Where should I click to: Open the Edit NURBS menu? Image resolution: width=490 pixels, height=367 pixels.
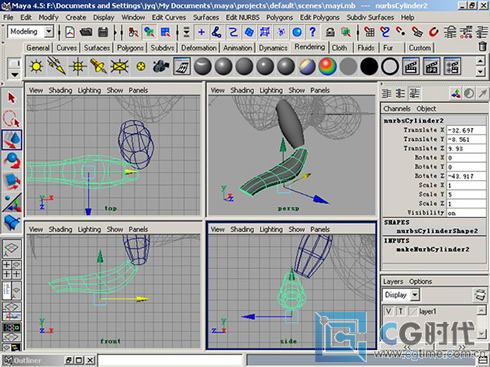(242, 17)
